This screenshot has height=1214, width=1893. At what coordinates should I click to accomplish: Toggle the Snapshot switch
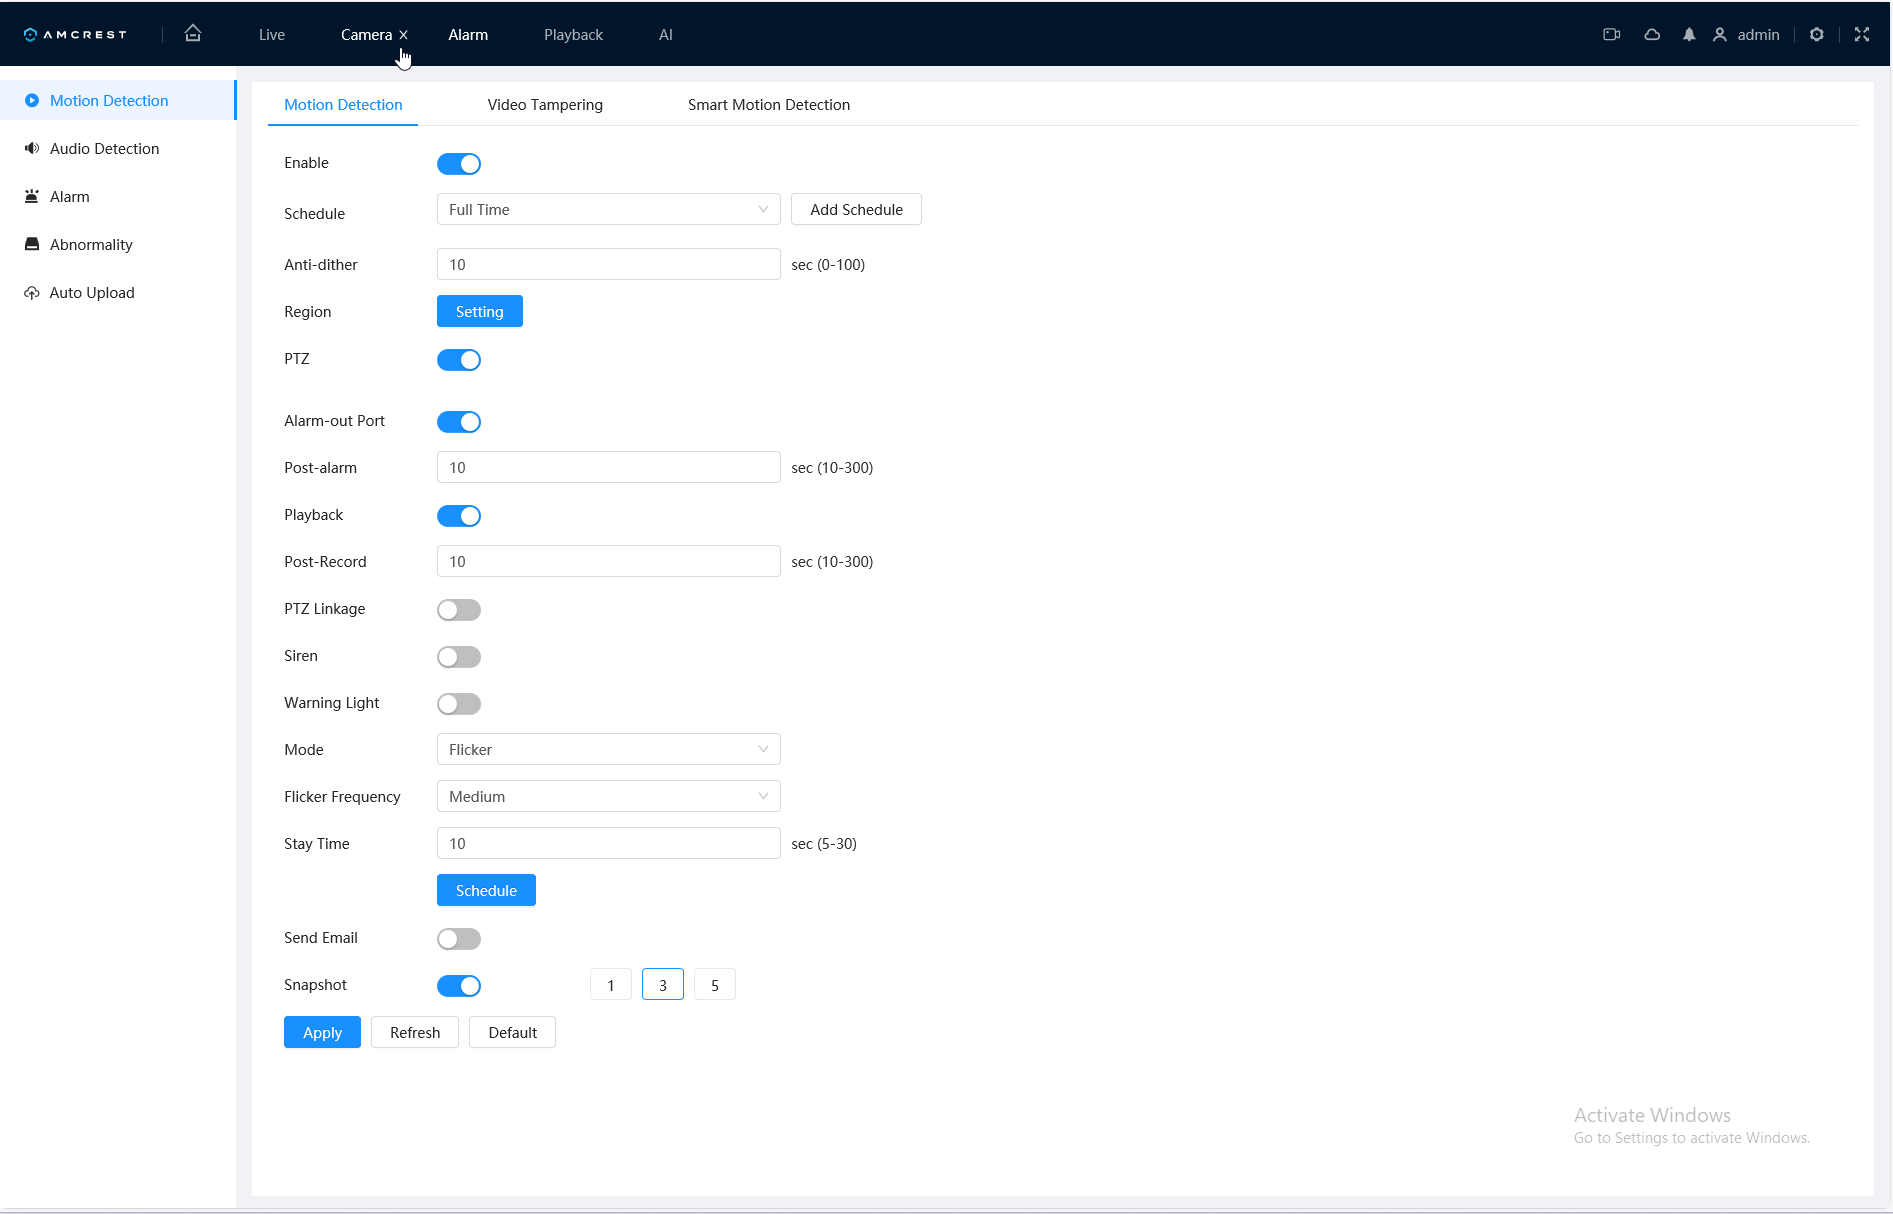click(x=459, y=986)
